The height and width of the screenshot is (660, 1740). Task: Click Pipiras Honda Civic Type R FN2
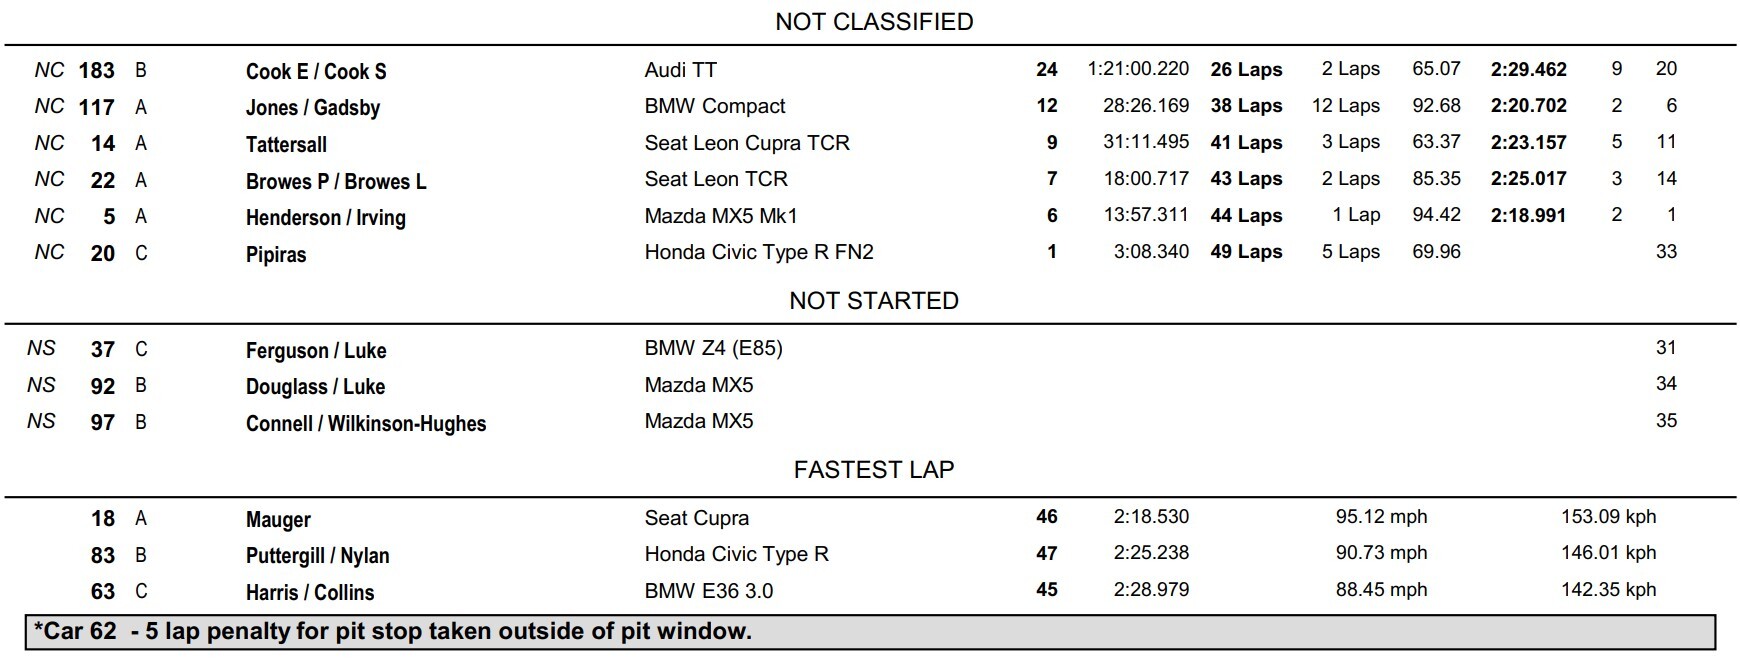[x=759, y=252]
